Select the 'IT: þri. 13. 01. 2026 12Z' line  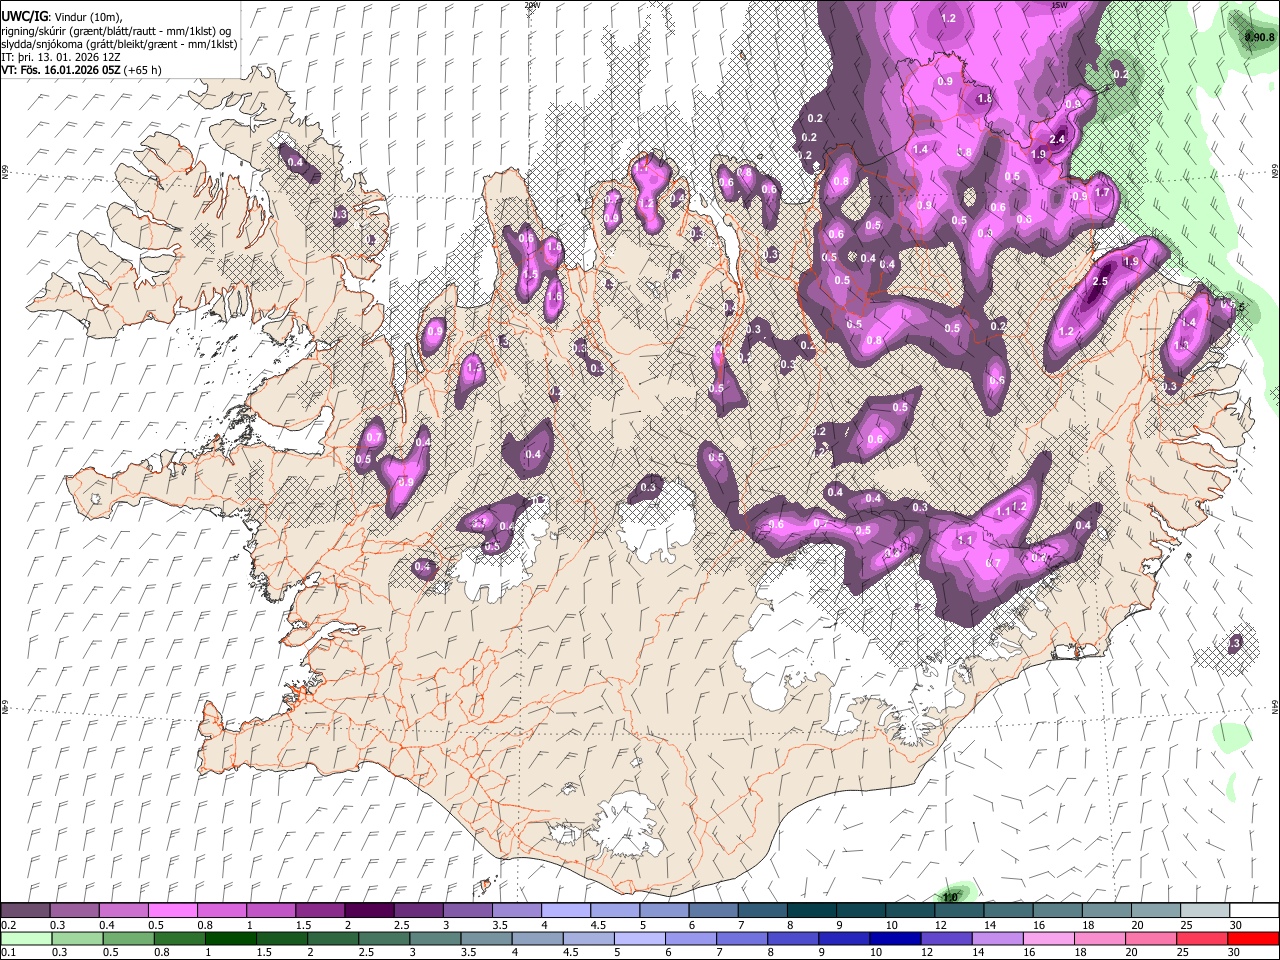pos(62,57)
